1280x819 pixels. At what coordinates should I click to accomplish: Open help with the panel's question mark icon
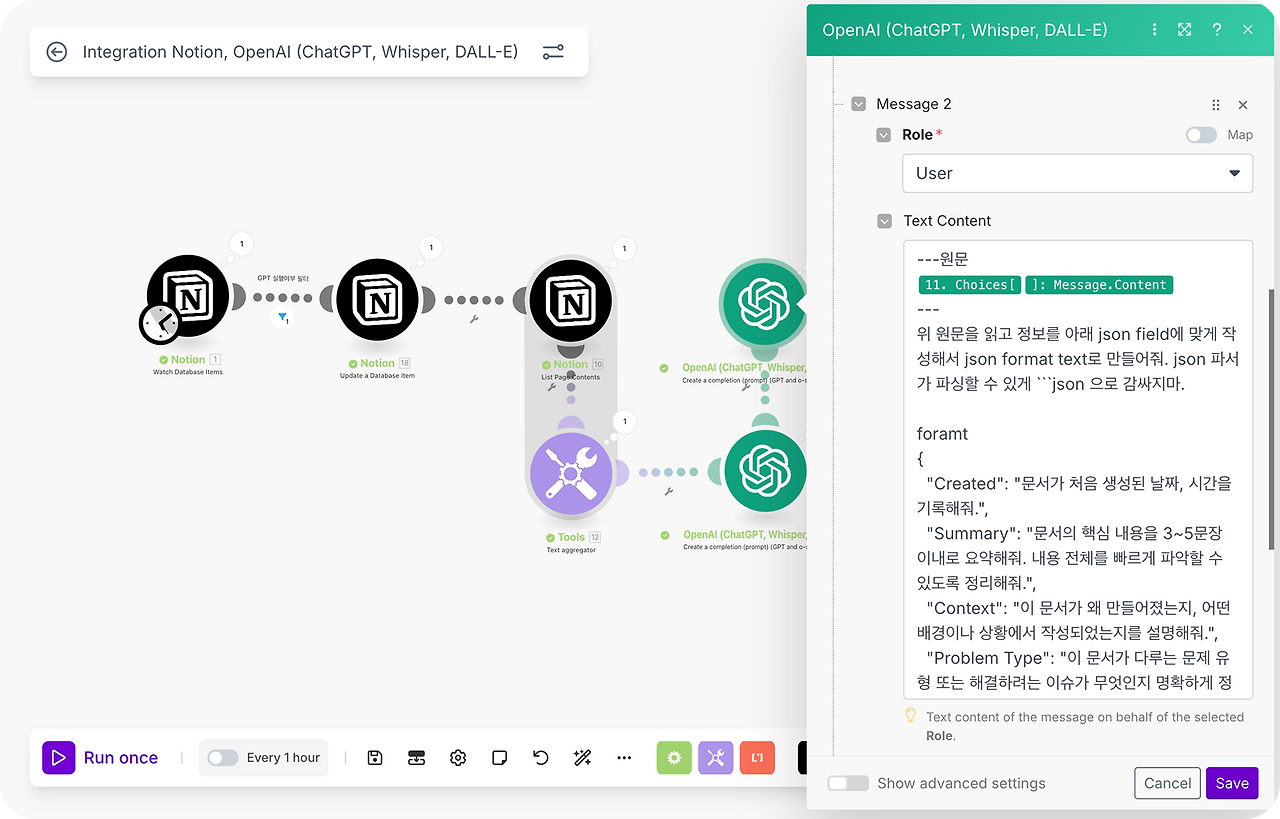1217,30
